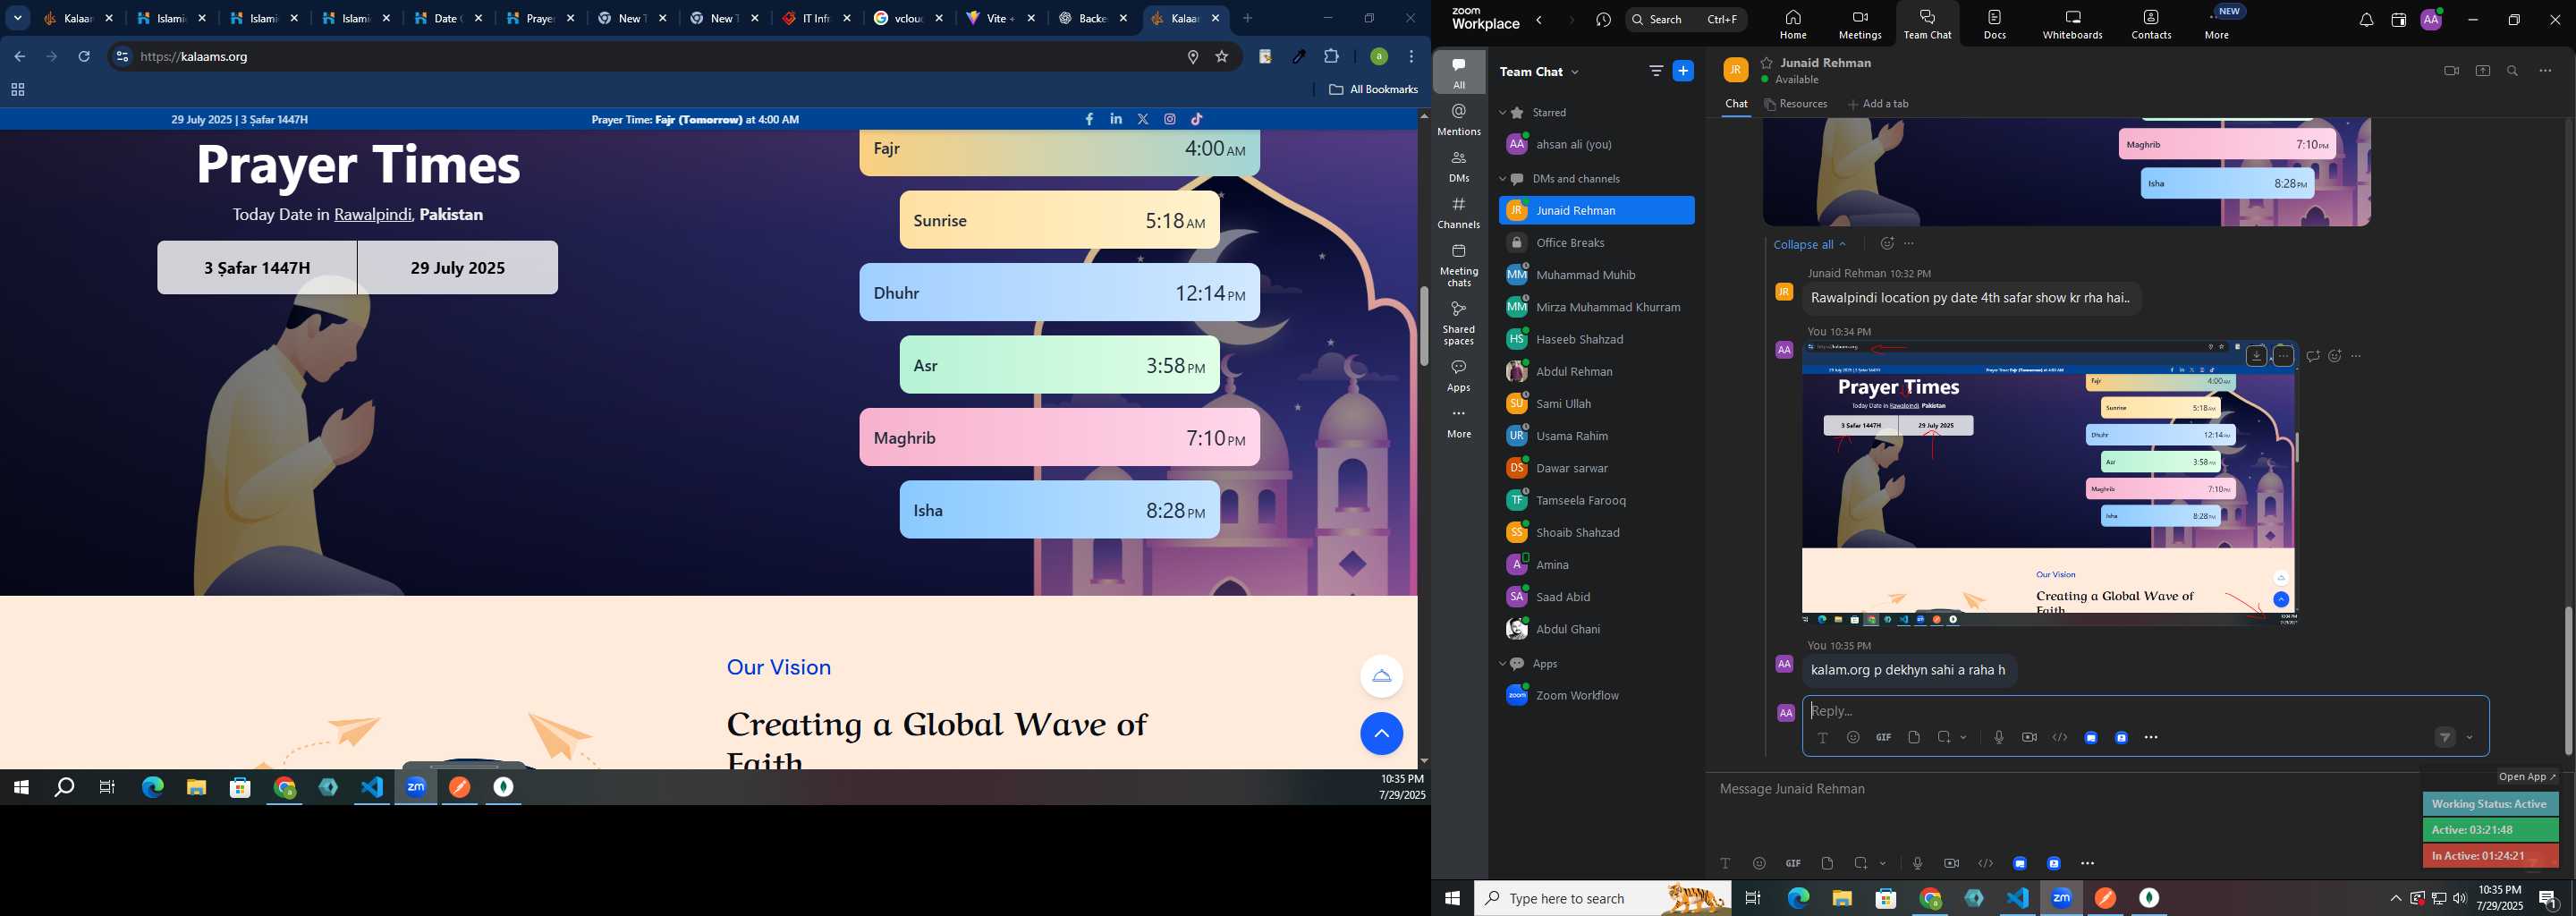Open the Resources tab in chat

coord(1797,104)
